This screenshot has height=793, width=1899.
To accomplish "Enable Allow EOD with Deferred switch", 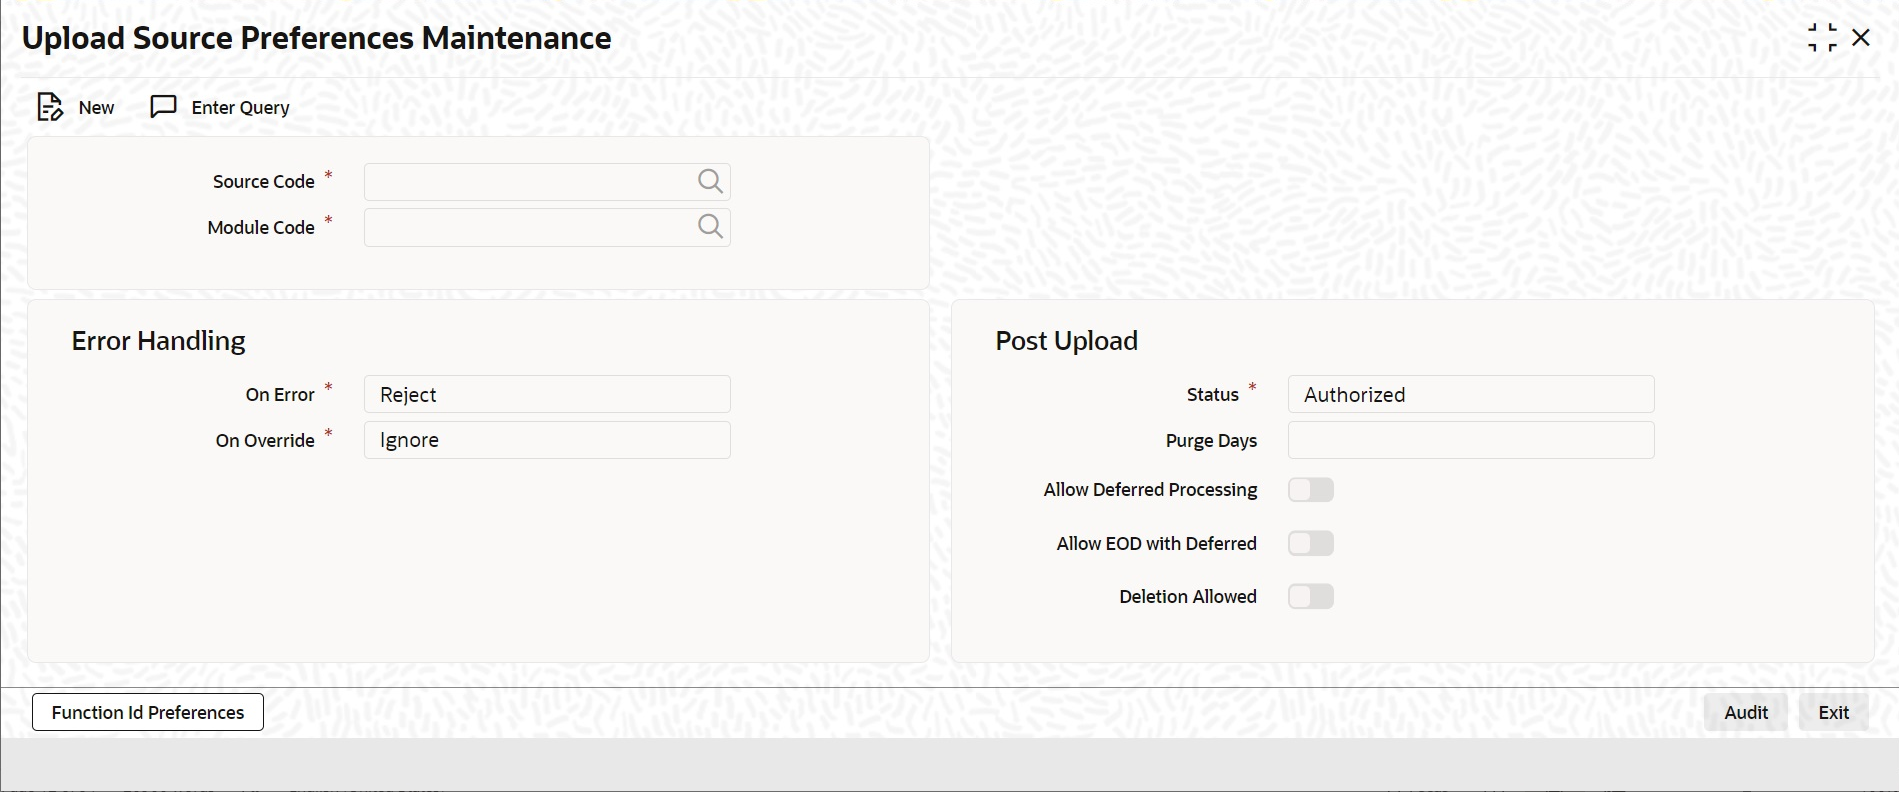I will click(1311, 544).
